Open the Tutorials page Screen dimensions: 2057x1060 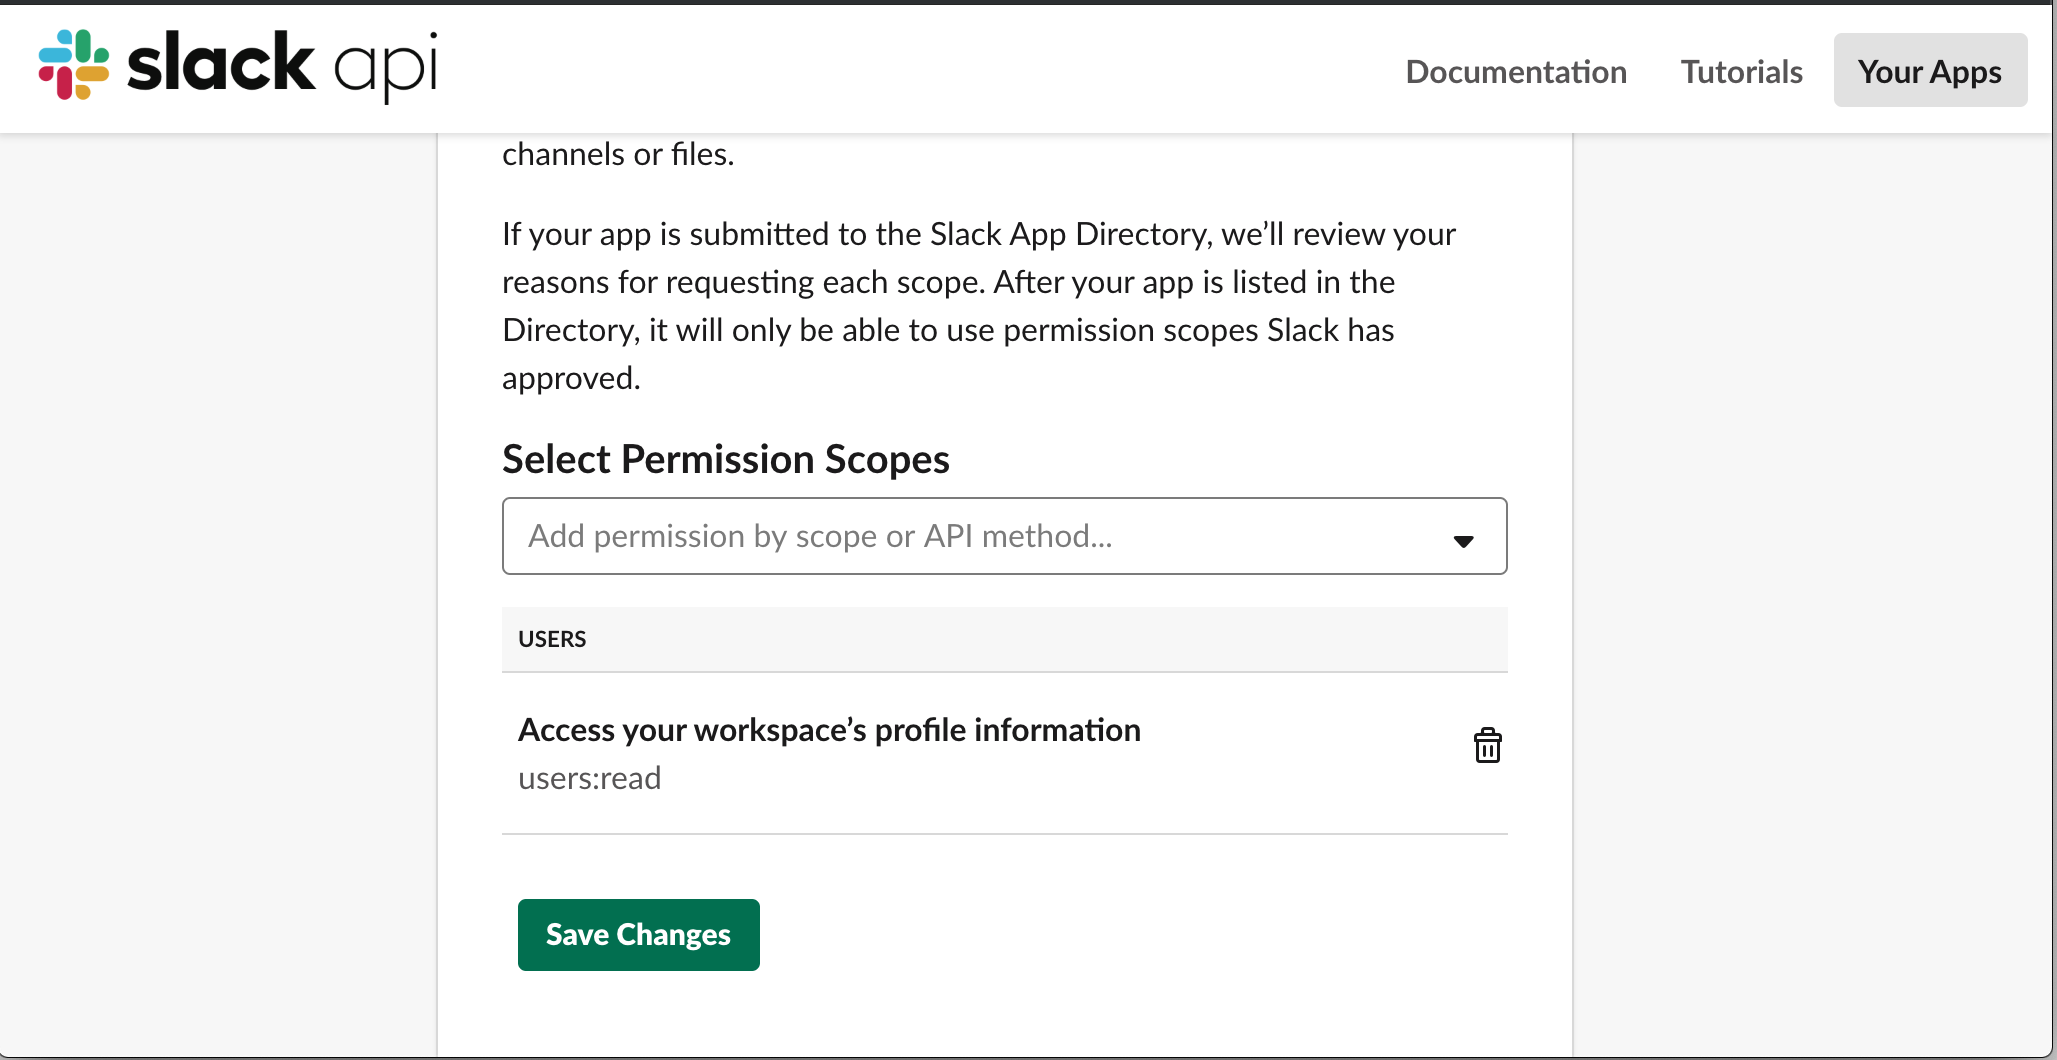(1741, 71)
